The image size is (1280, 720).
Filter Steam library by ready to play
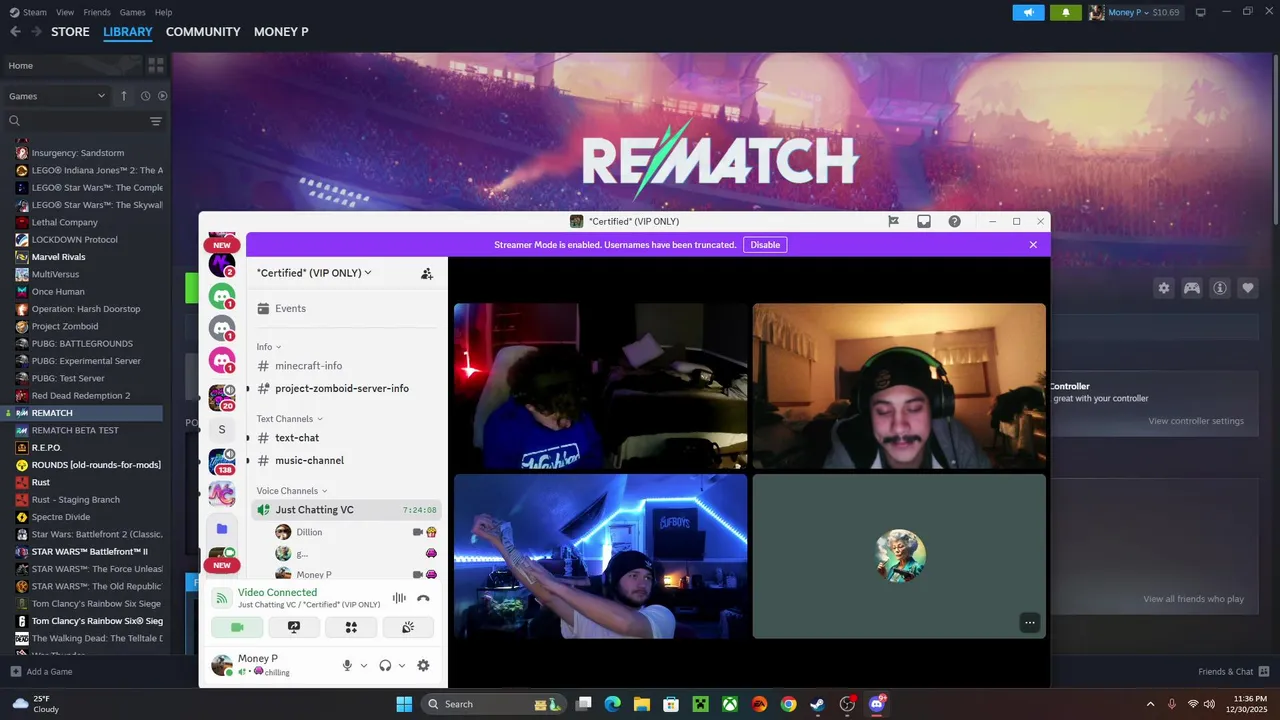click(162, 96)
